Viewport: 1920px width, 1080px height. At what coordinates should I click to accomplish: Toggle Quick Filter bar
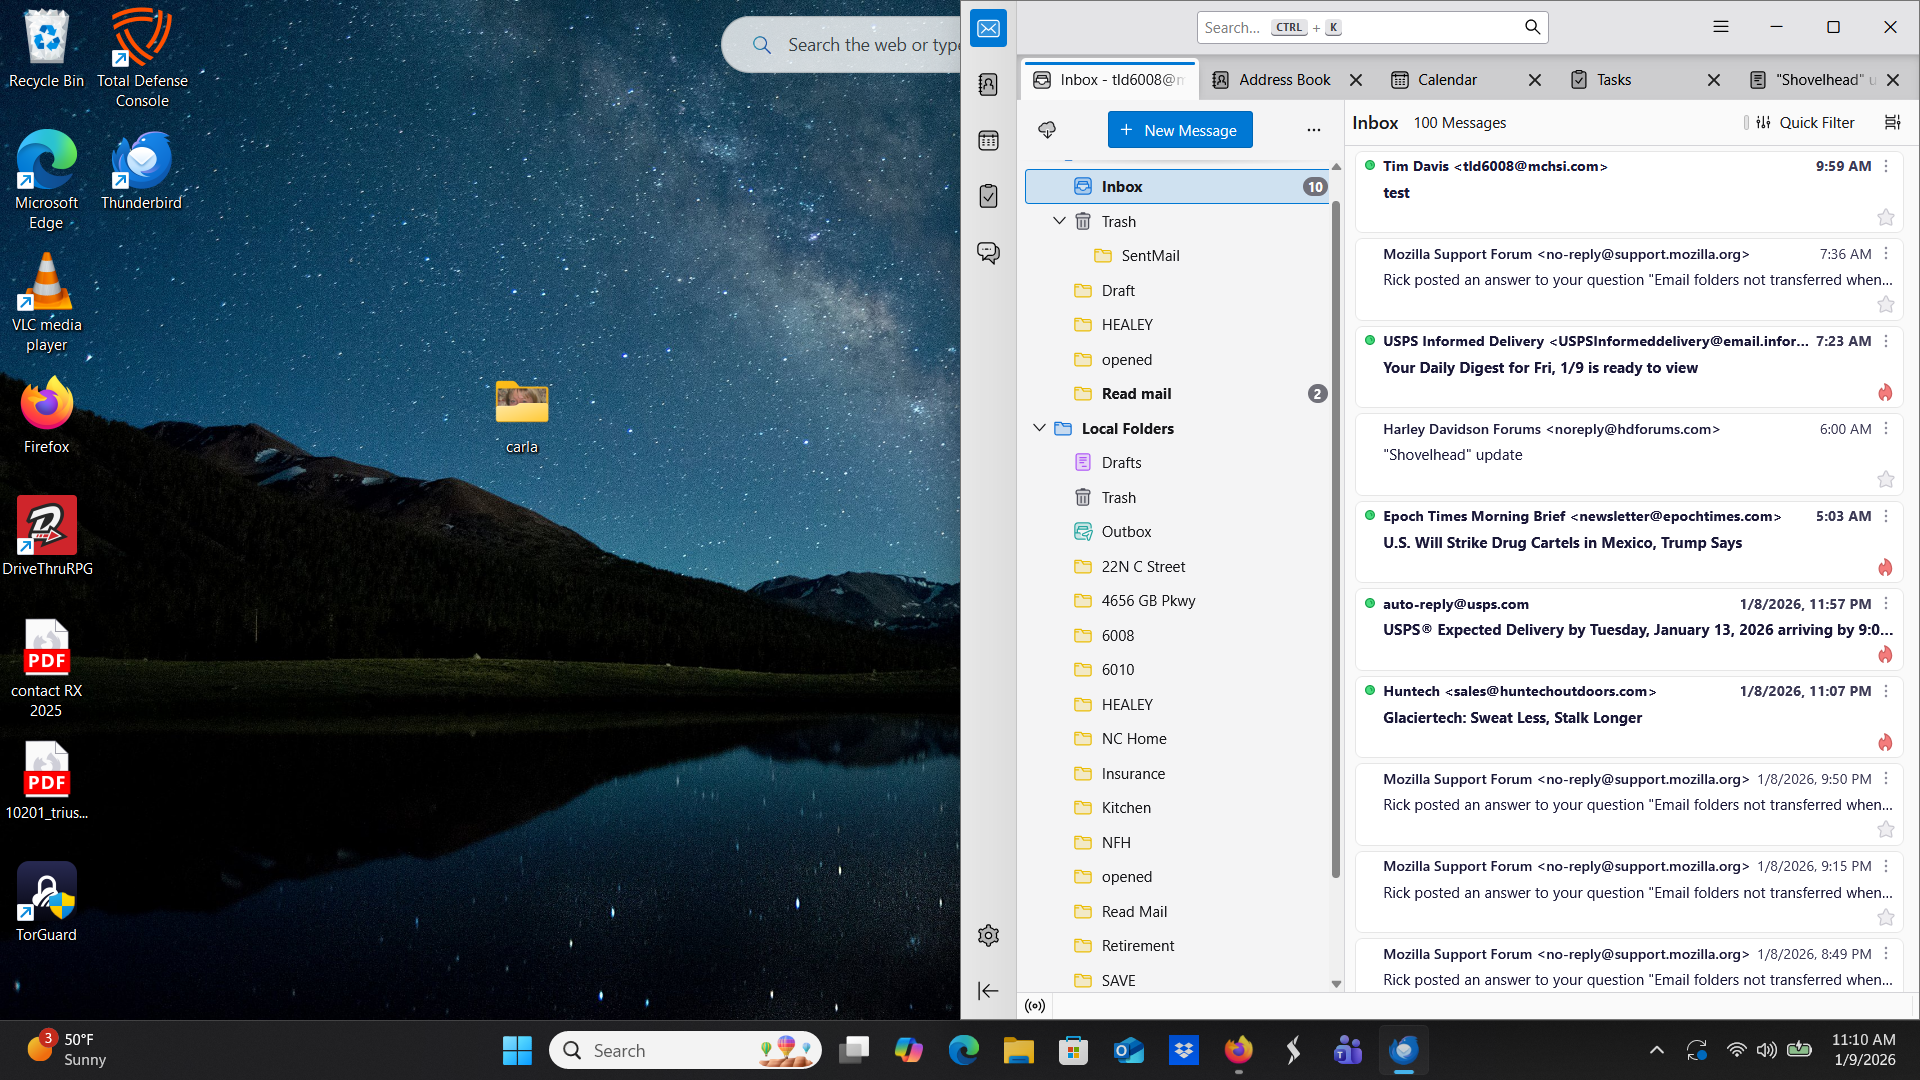[1806, 122]
